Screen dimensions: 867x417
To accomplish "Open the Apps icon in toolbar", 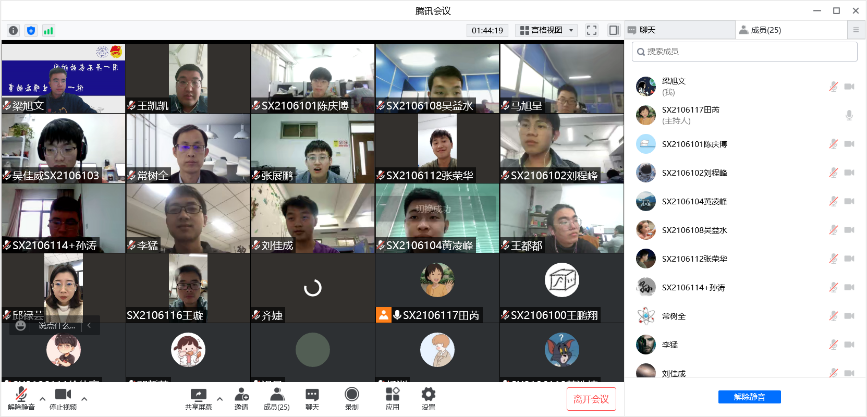I will pyautogui.click(x=393, y=396).
